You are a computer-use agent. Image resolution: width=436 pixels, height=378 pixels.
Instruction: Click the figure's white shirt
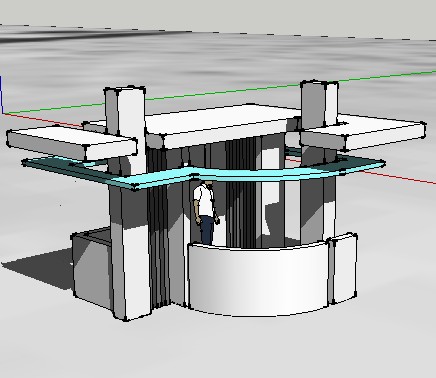tap(205, 200)
